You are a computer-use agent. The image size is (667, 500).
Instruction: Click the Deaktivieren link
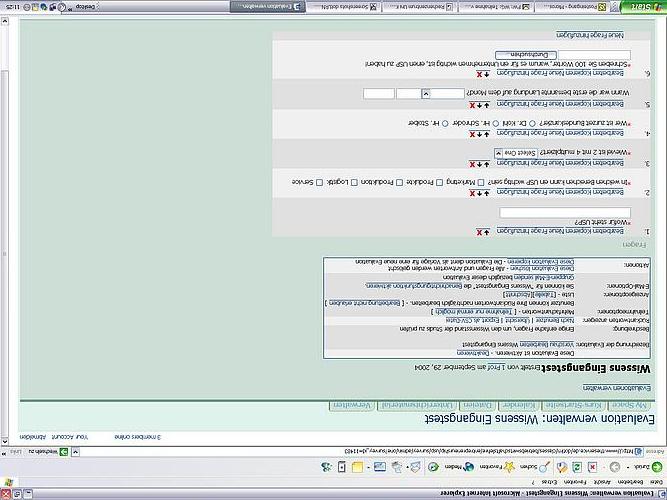473,353
